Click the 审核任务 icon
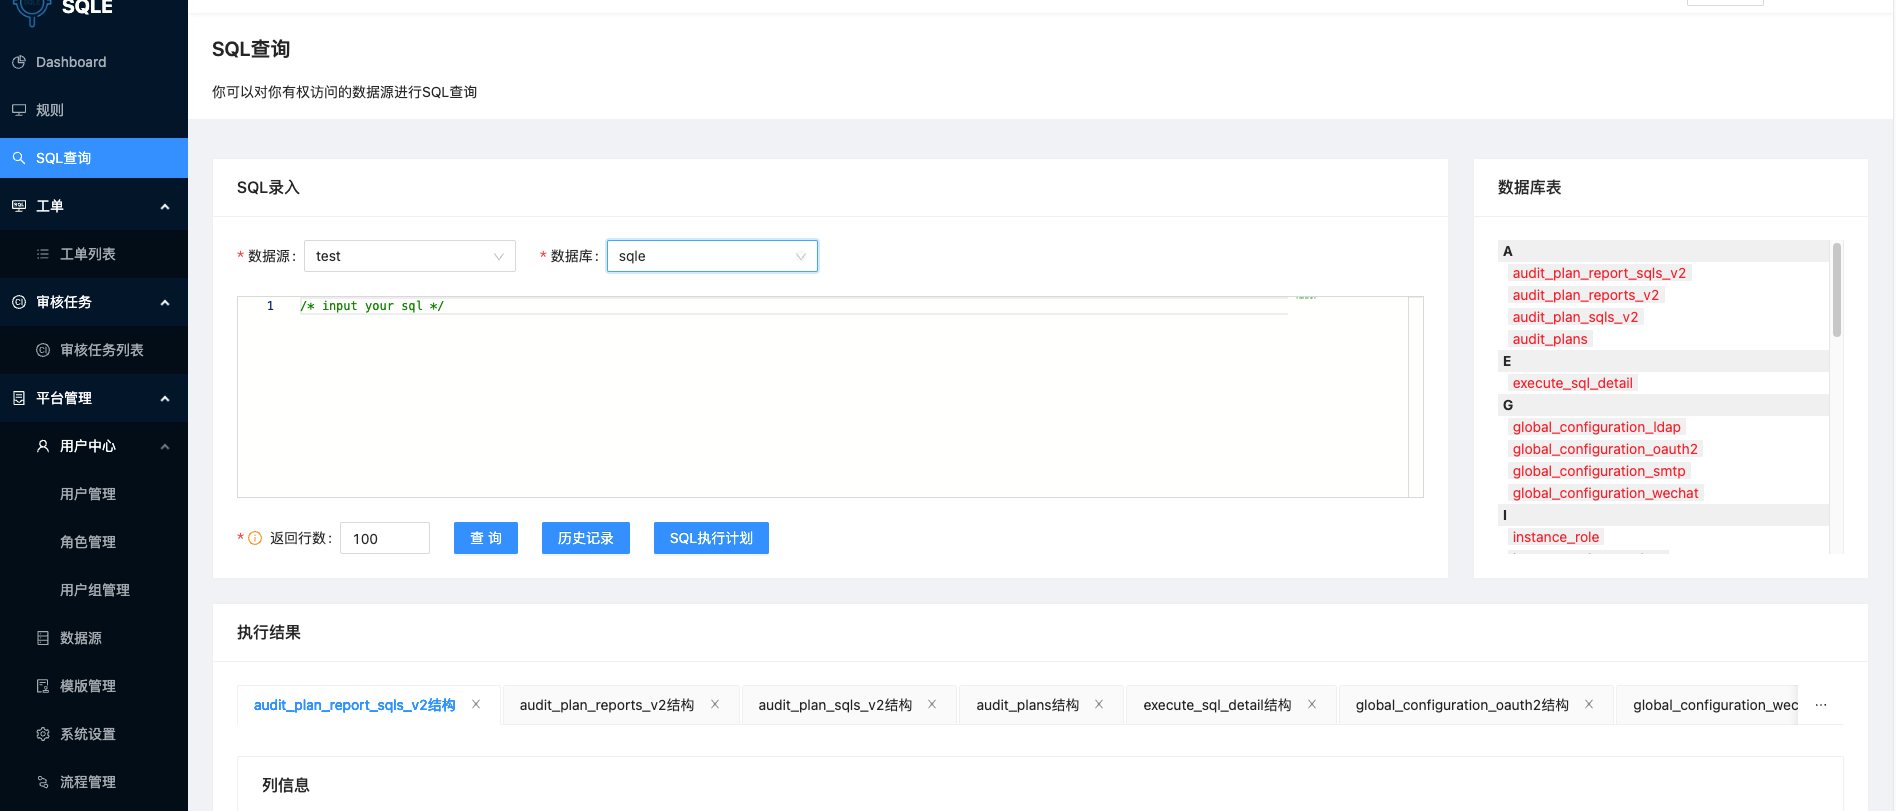The width and height of the screenshot is (1896, 811). (19, 302)
